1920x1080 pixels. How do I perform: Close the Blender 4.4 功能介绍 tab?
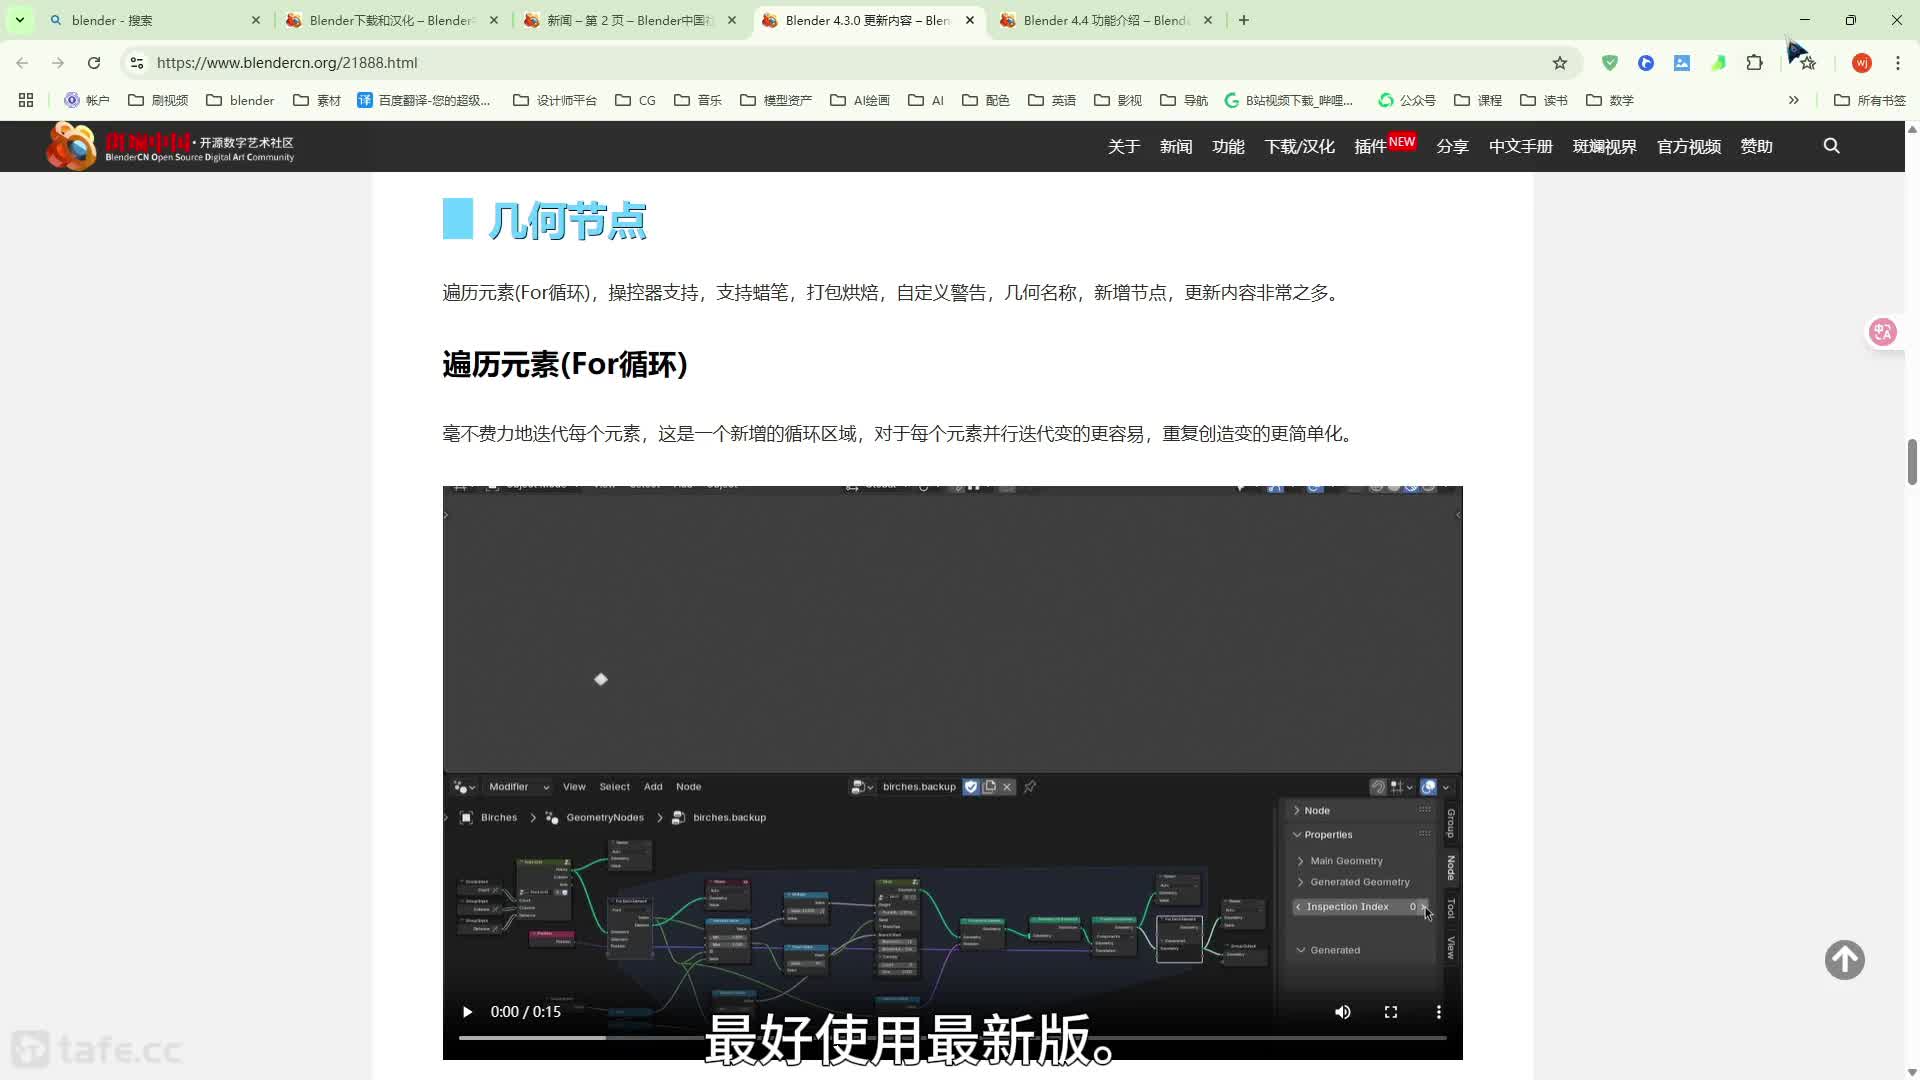click(x=1208, y=20)
